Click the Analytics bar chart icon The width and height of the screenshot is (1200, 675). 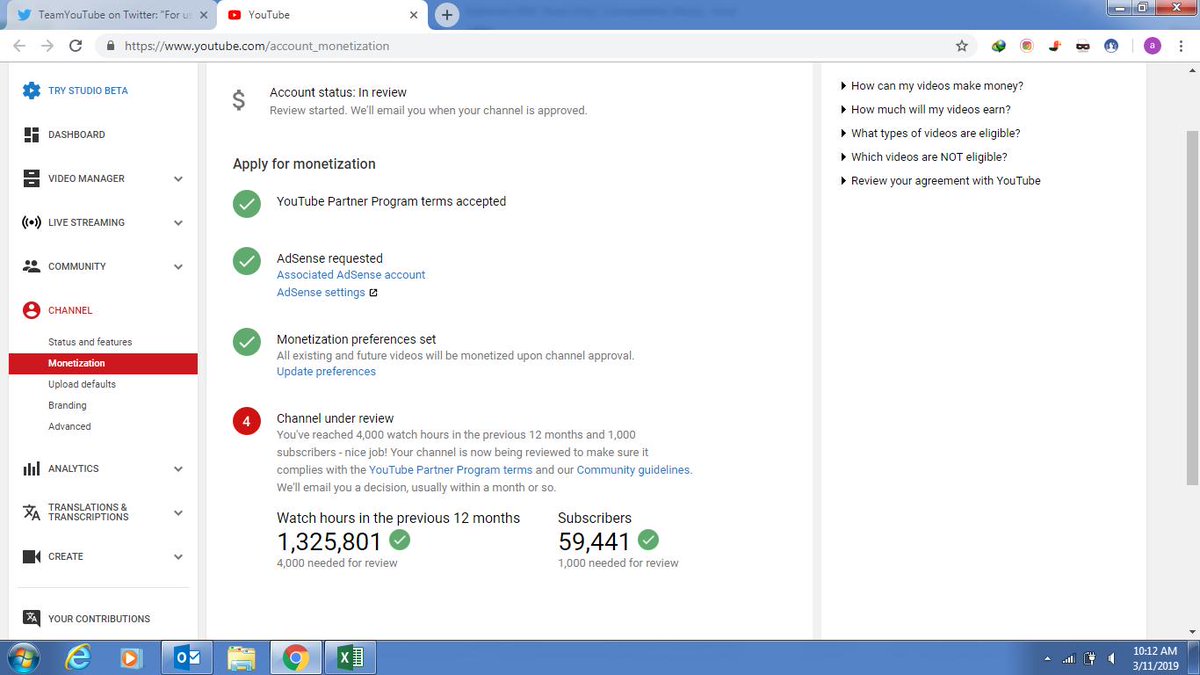point(31,469)
